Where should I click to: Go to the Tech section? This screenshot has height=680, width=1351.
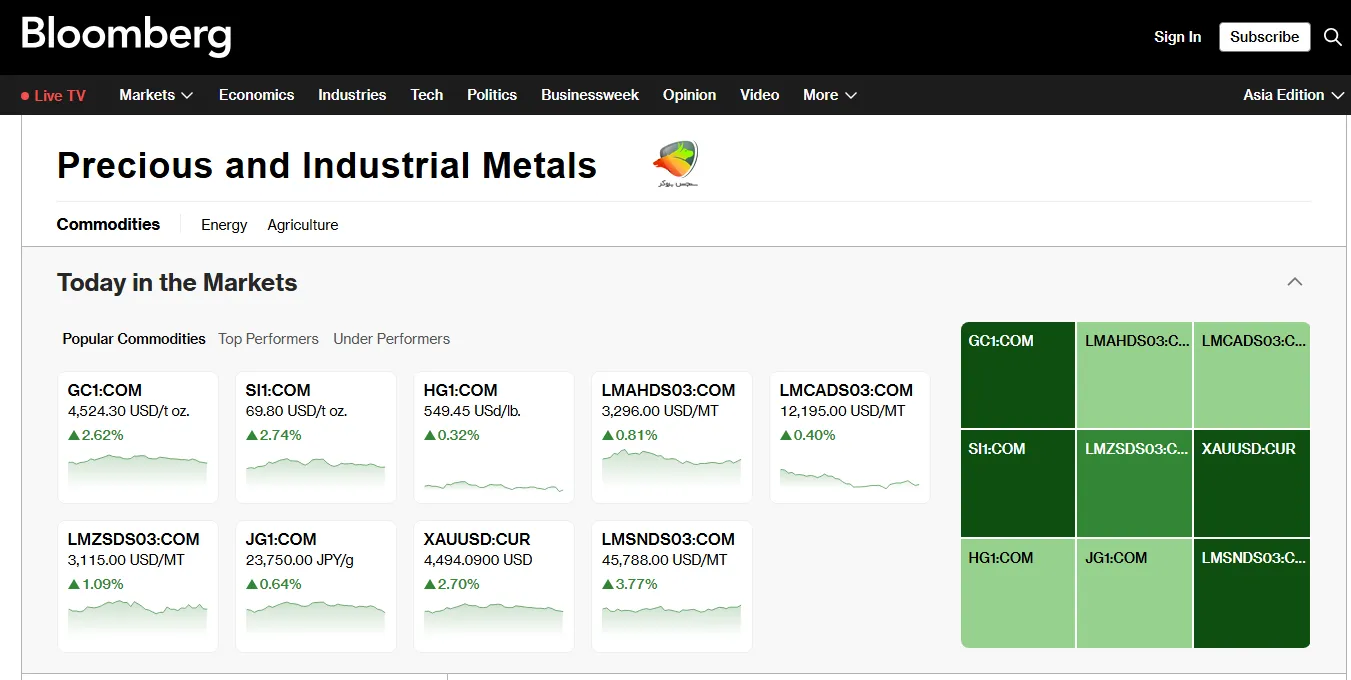[x=427, y=95]
